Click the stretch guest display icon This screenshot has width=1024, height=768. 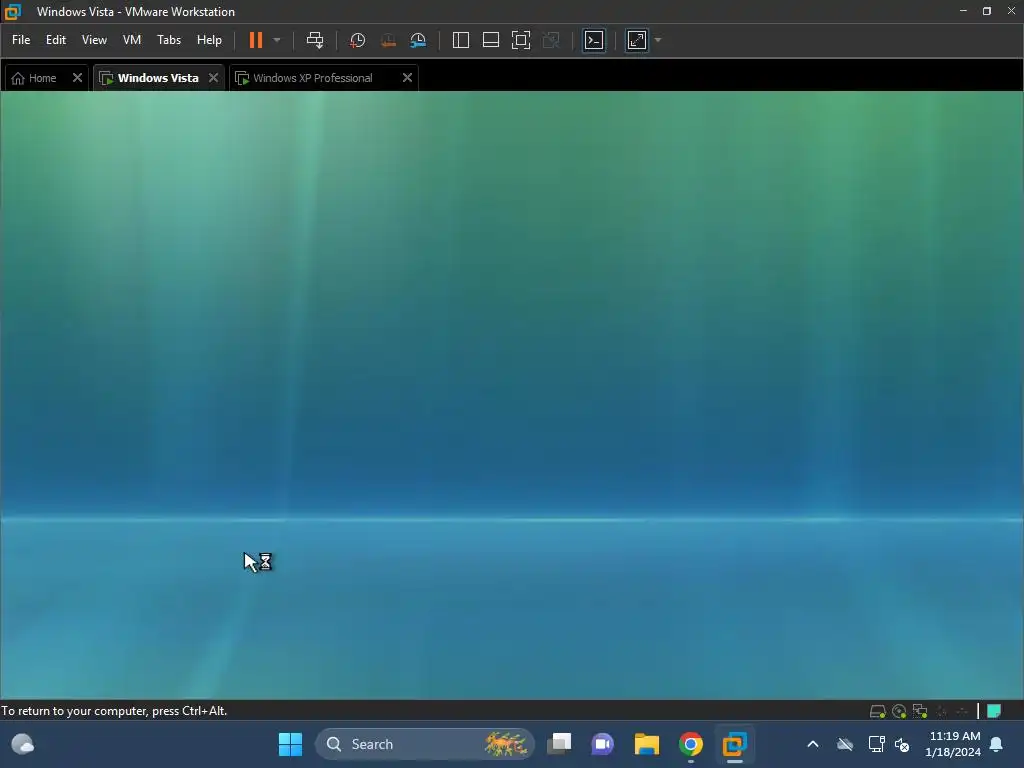(637, 40)
